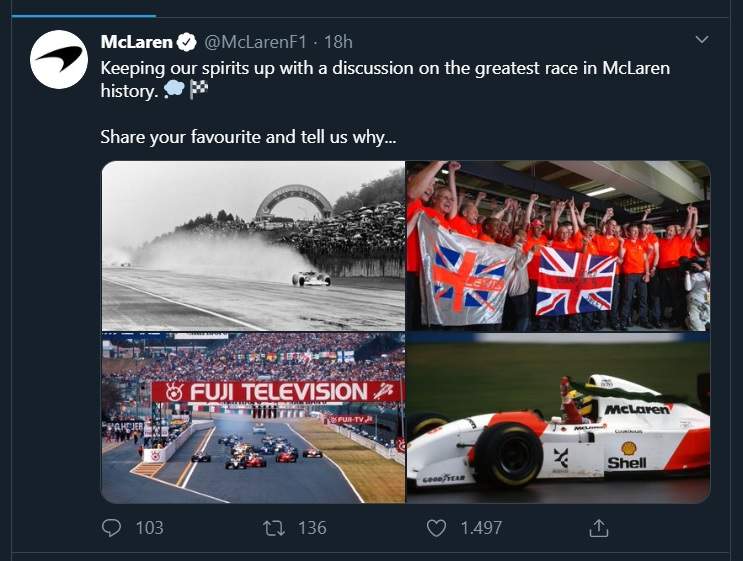Open the McLaren display name link
Viewport: 743px width, 561px height.
(x=137, y=42)
